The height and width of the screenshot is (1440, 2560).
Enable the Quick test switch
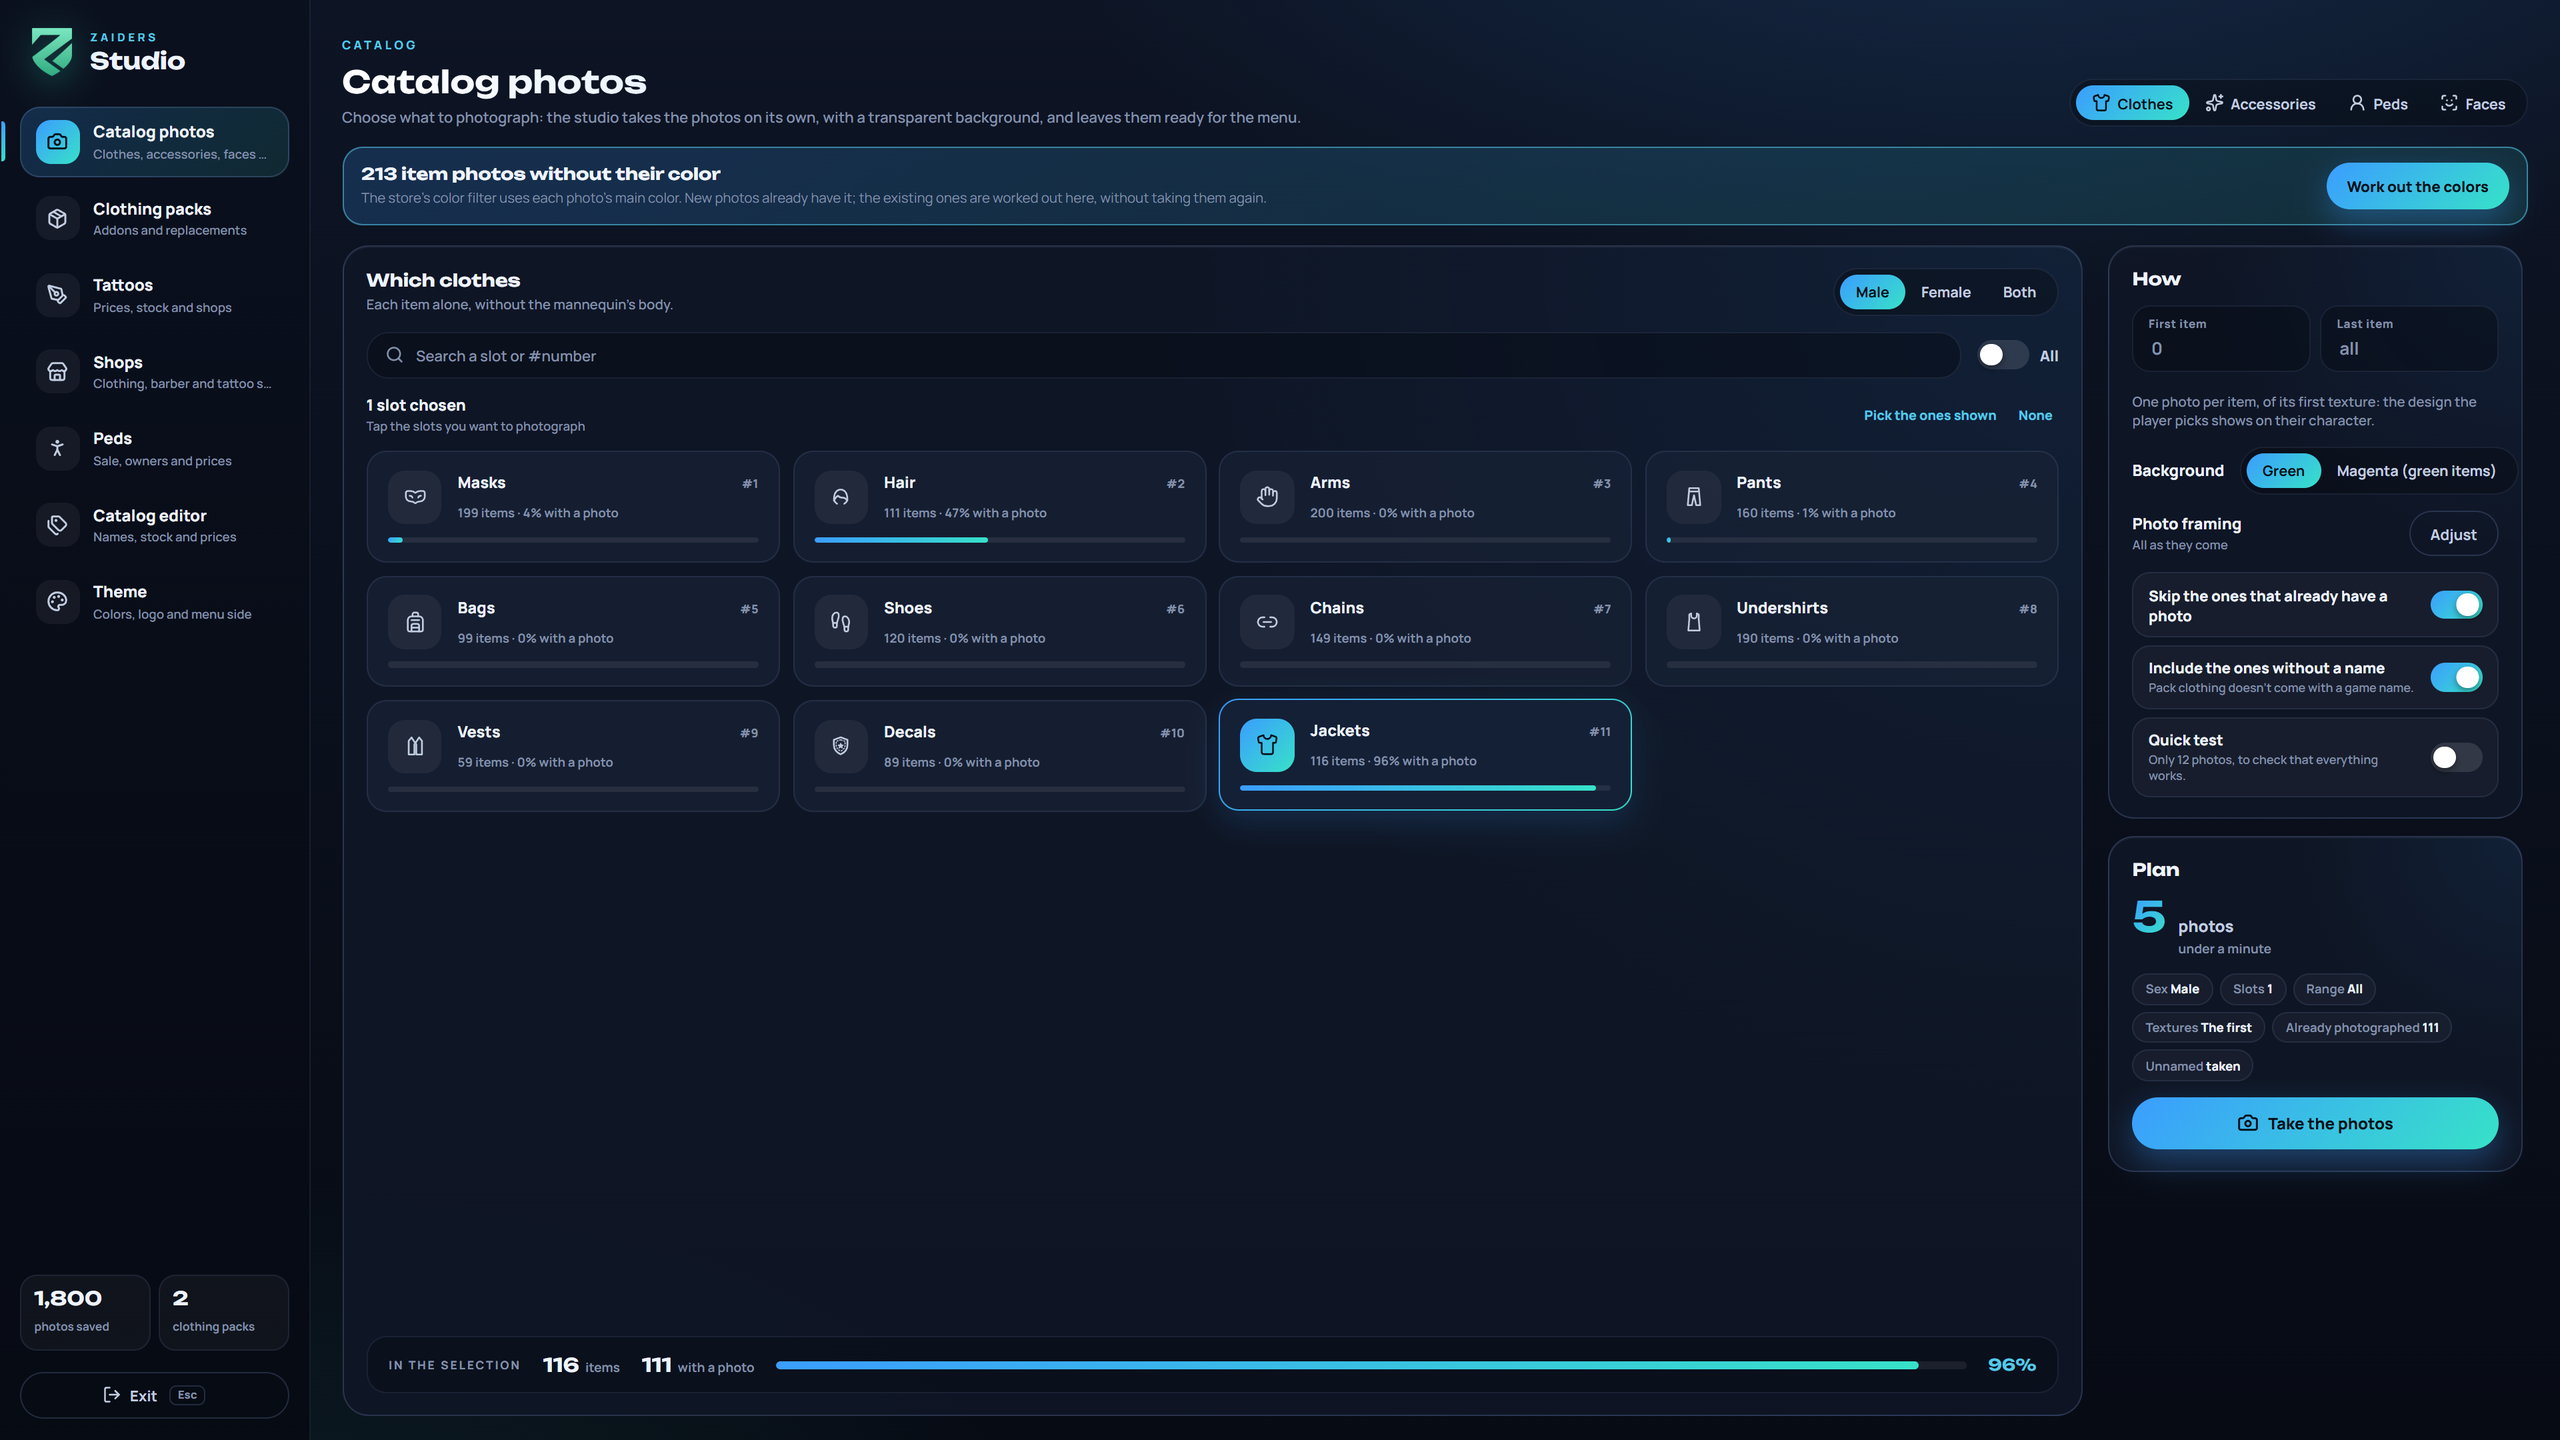[x=2456, y=757]
